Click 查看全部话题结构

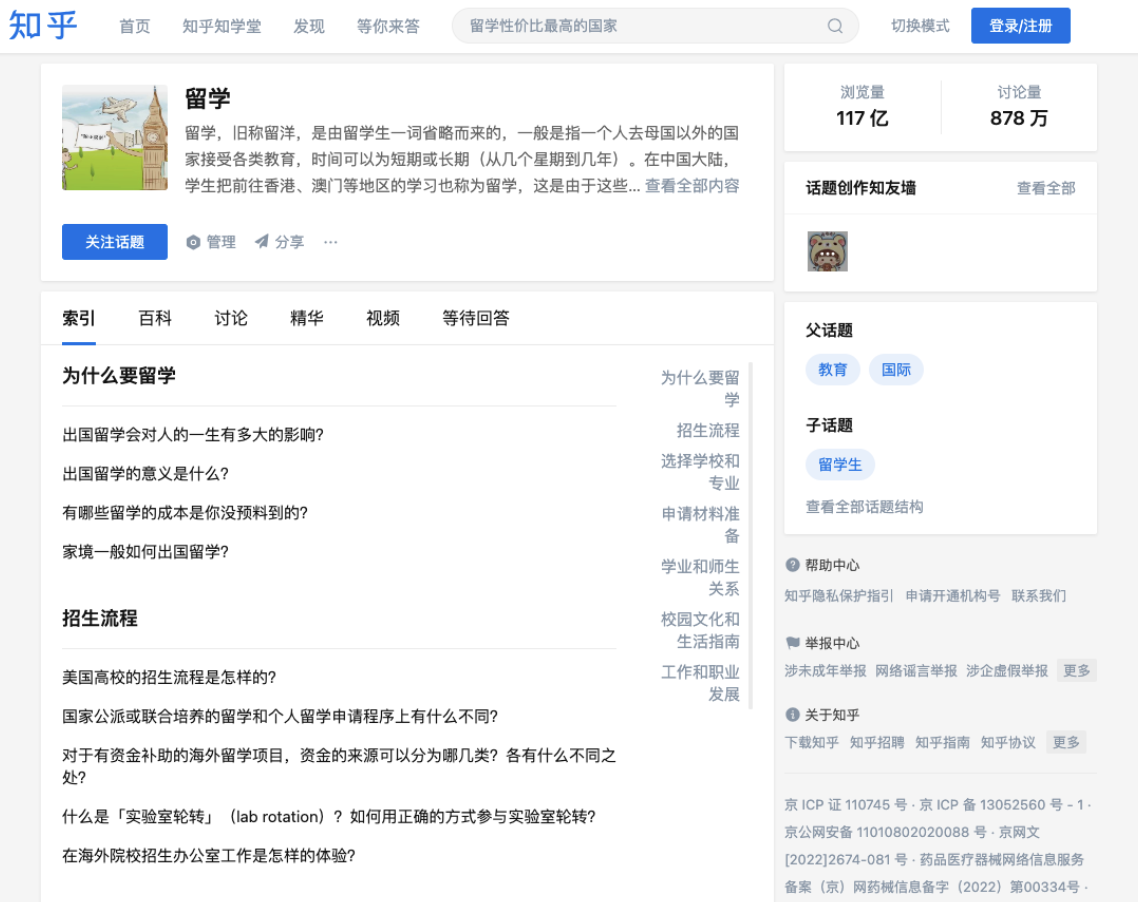coord(869,509)
